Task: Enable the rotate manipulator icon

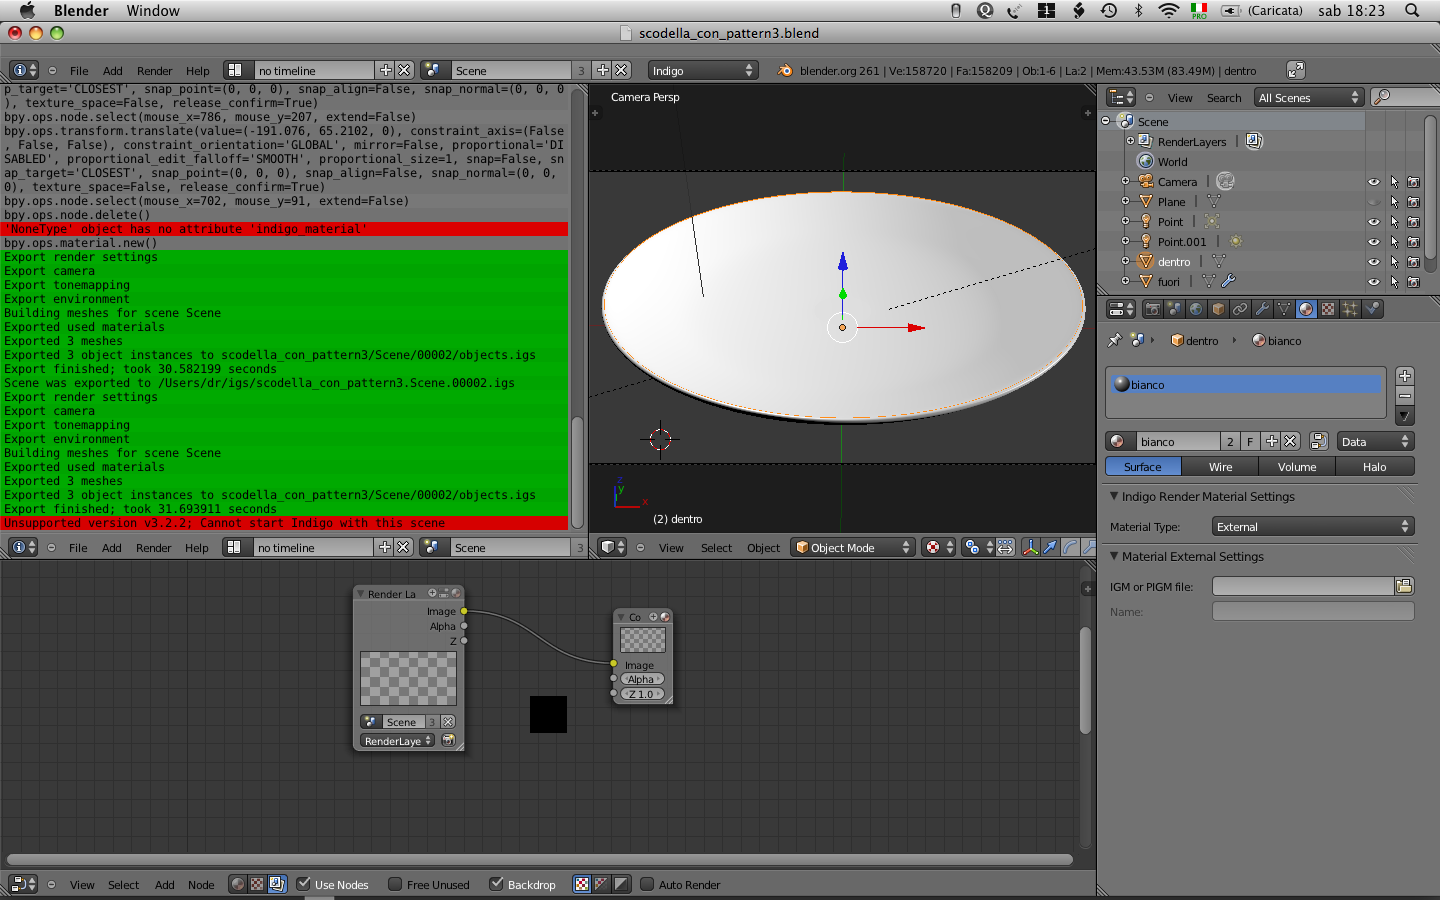Action: [1069, 547]
